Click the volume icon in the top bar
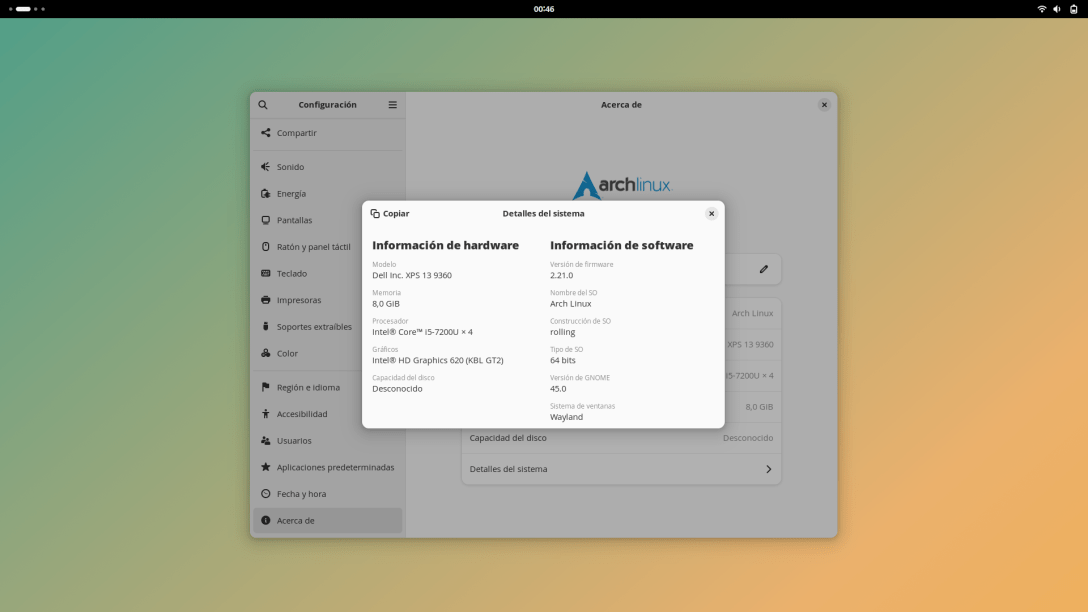 coord(1057,9)
